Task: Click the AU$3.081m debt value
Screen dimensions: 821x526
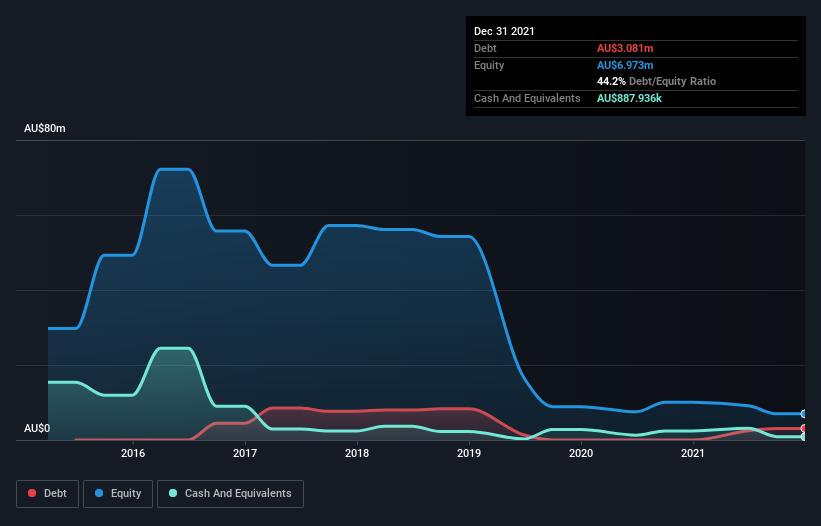Action: pos(625,48)
